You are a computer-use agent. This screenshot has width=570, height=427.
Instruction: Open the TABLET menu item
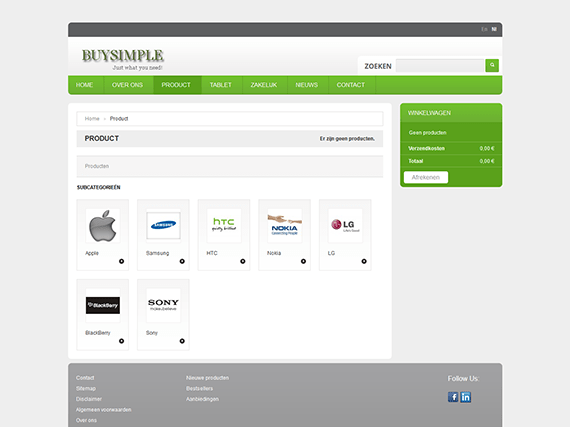[x=220, y=85]
